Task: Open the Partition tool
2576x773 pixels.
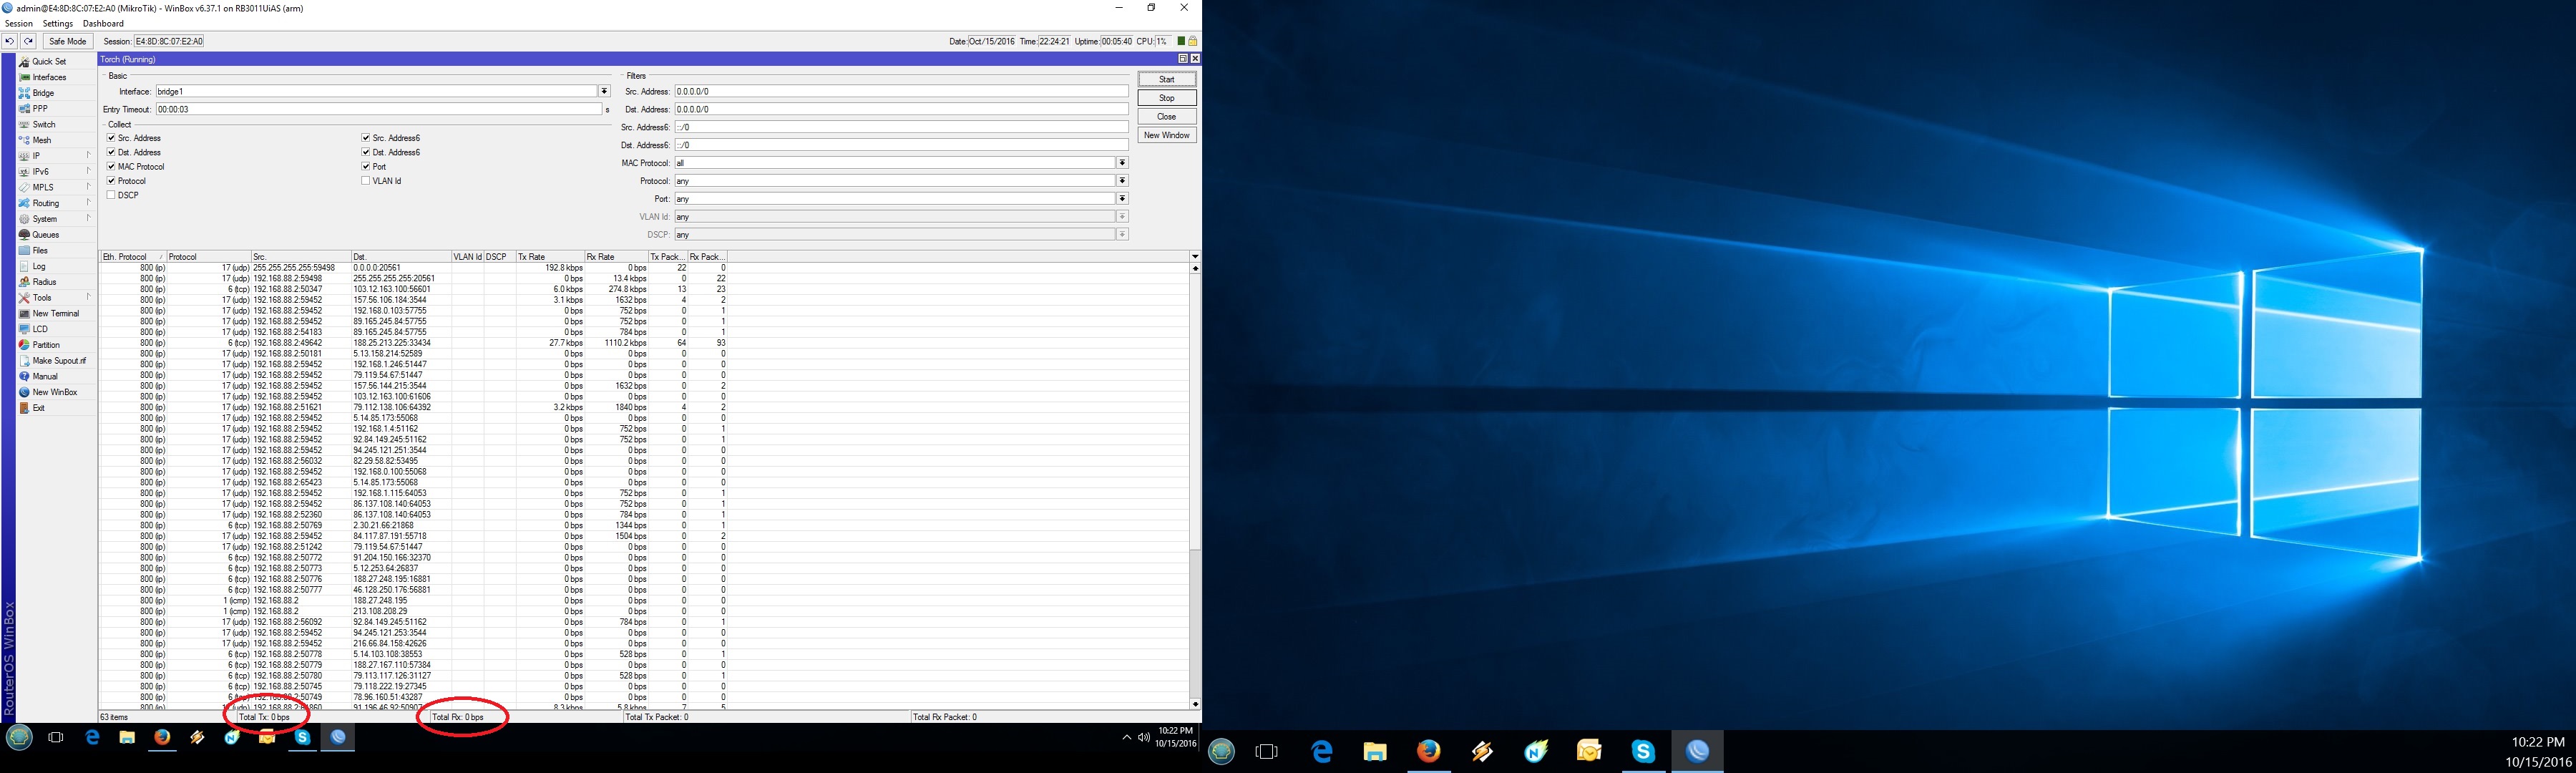Action: click(45, 345)
